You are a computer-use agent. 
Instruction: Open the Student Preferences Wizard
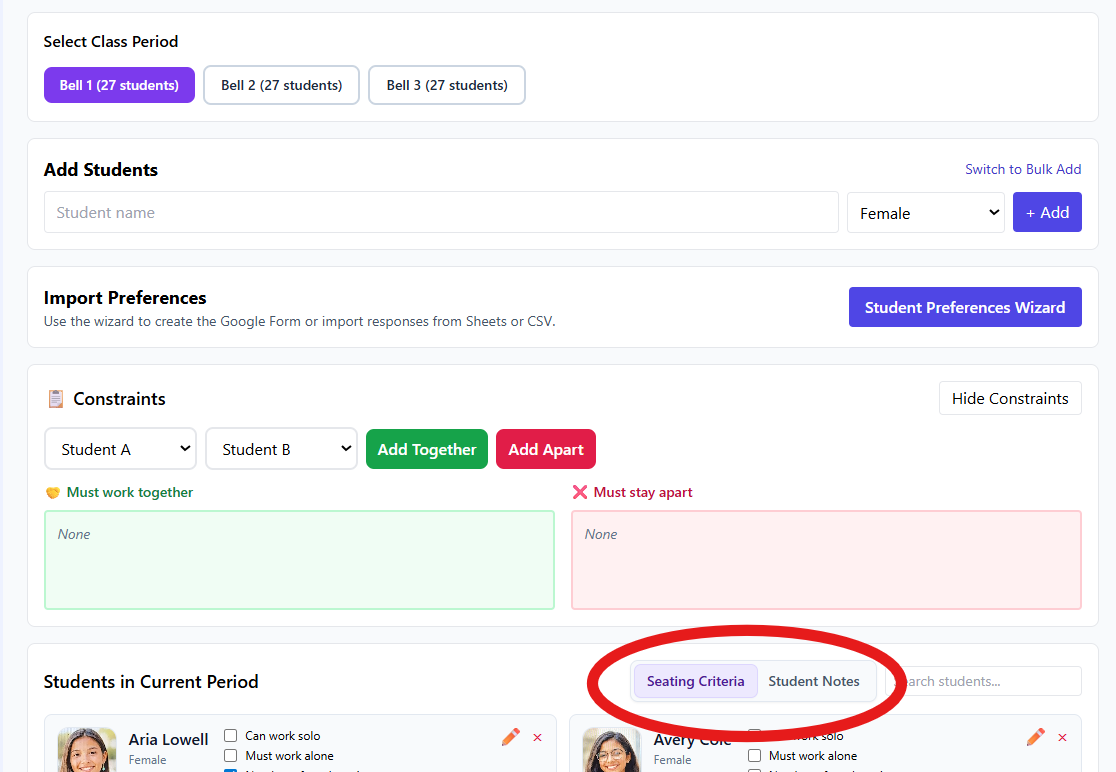pos(964,308)
